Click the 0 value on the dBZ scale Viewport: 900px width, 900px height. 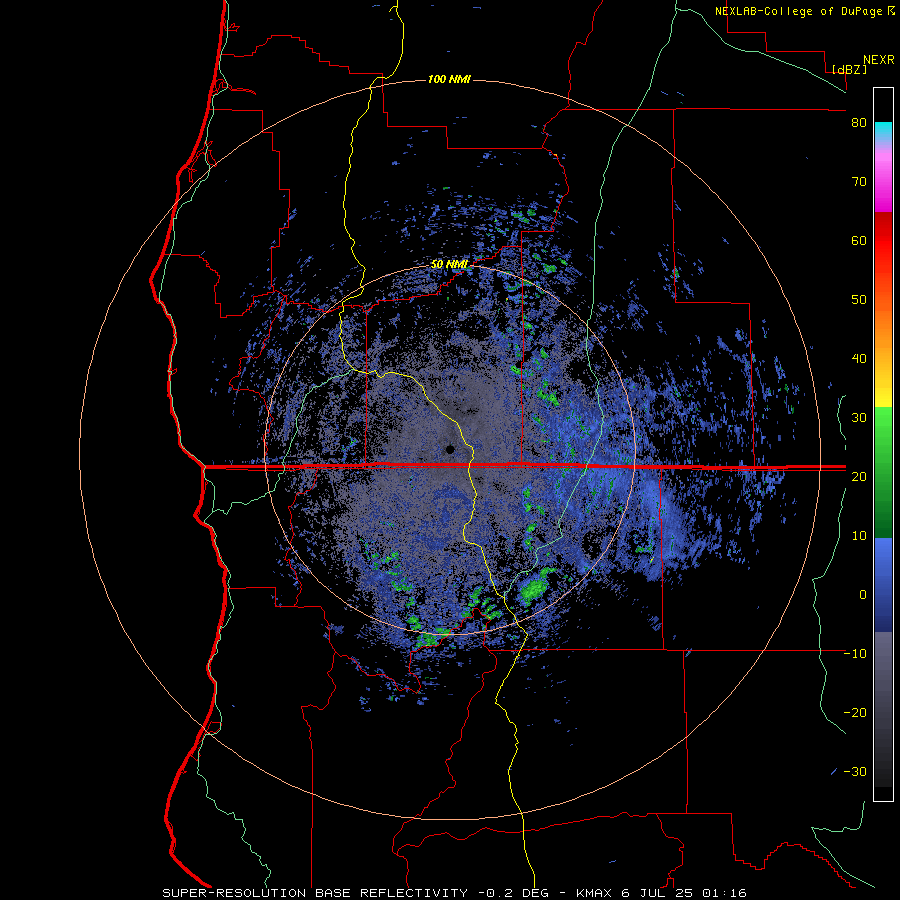(863, 595)
